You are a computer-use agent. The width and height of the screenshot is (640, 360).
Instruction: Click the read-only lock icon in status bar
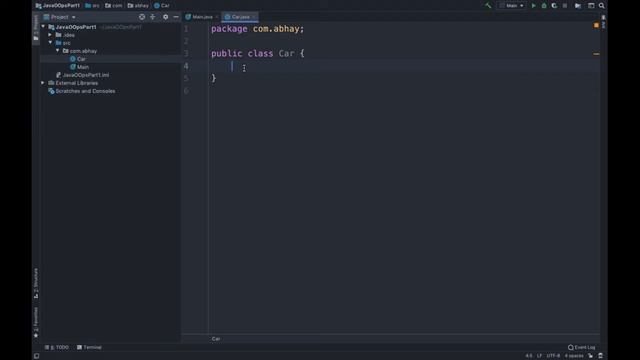591,356
